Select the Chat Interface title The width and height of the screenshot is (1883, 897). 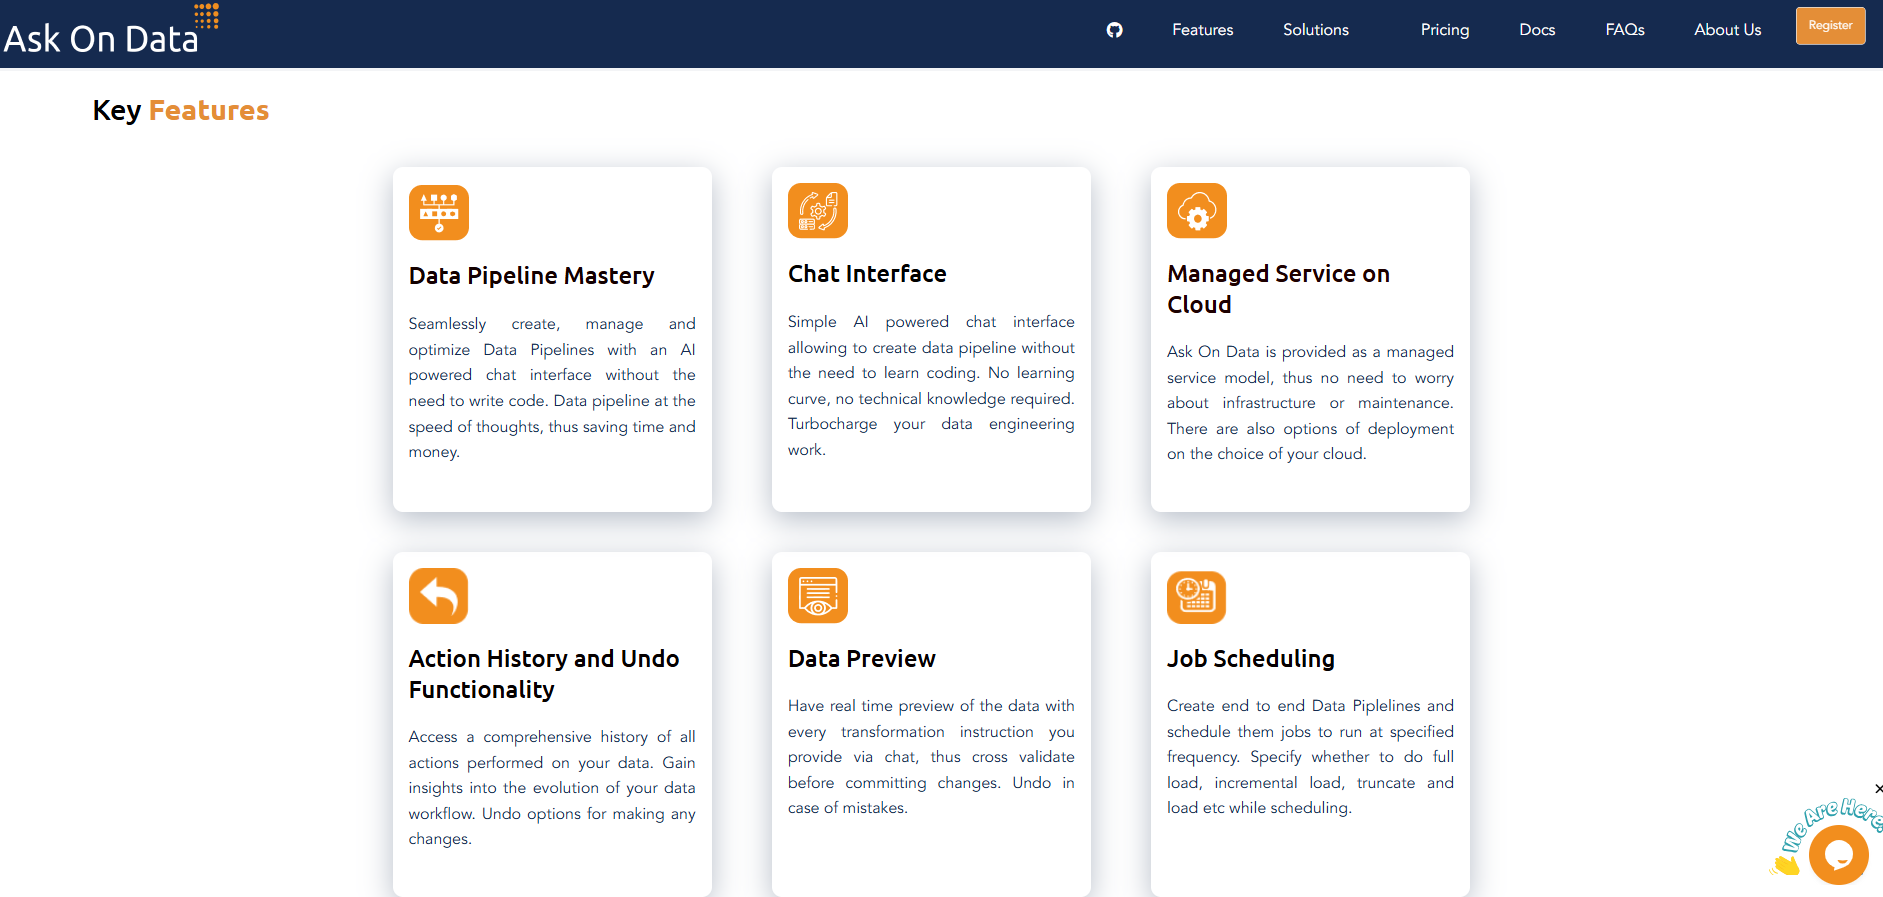(x=867, y=274)
